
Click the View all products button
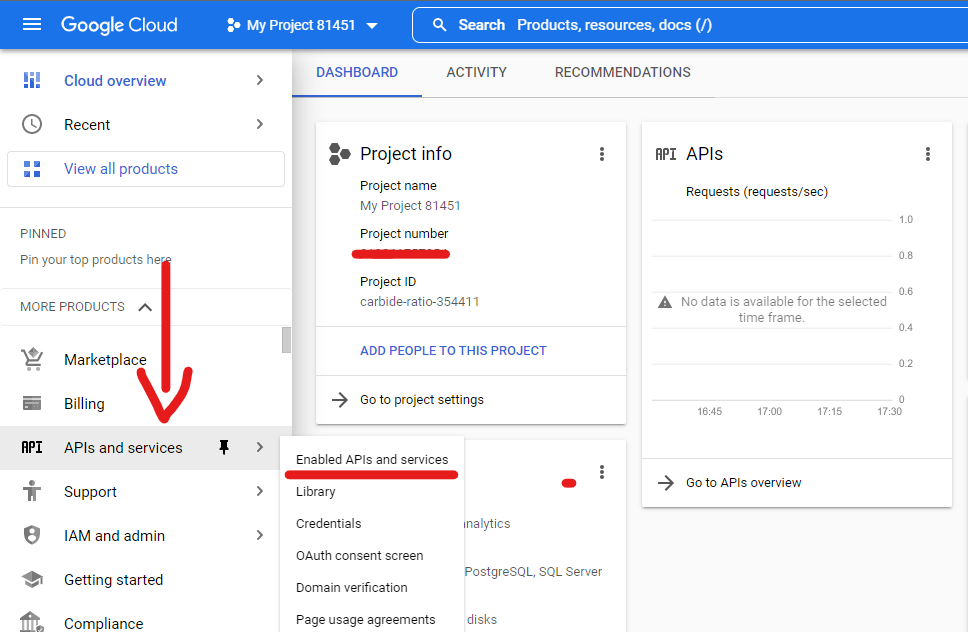coord(146,169)
